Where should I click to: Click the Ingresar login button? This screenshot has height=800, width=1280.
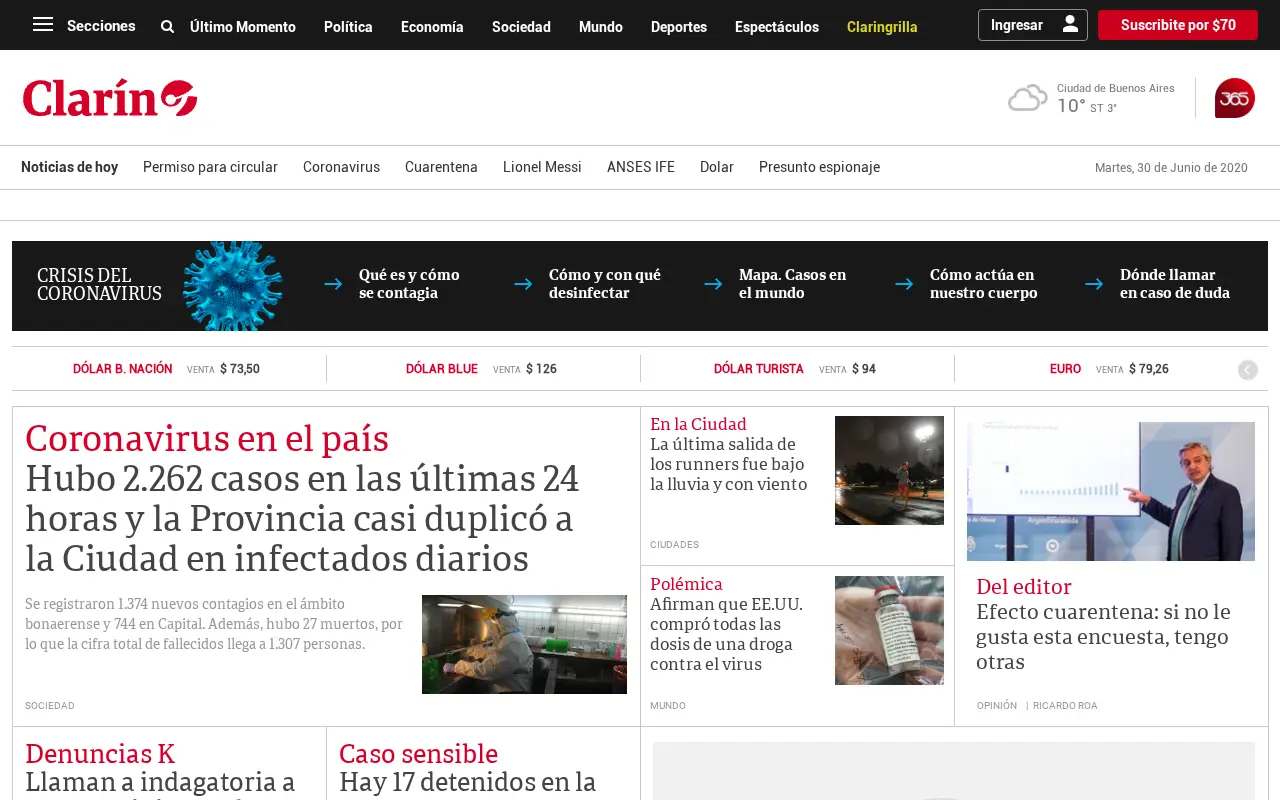(x=1033, y=25)
